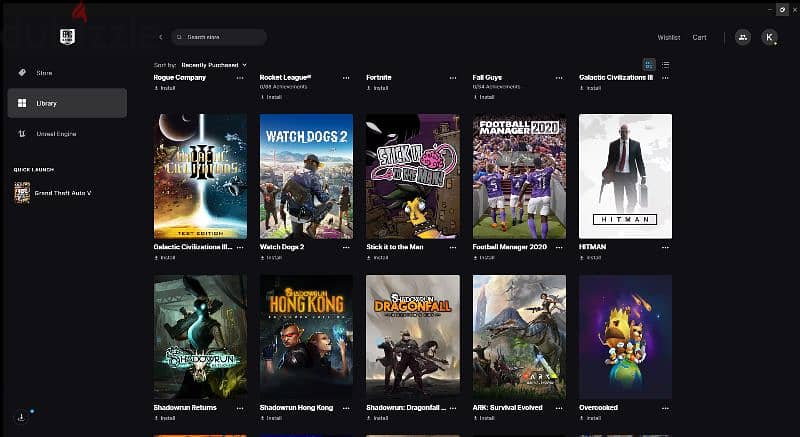Open options menu for Stick it to the Man

453,247
